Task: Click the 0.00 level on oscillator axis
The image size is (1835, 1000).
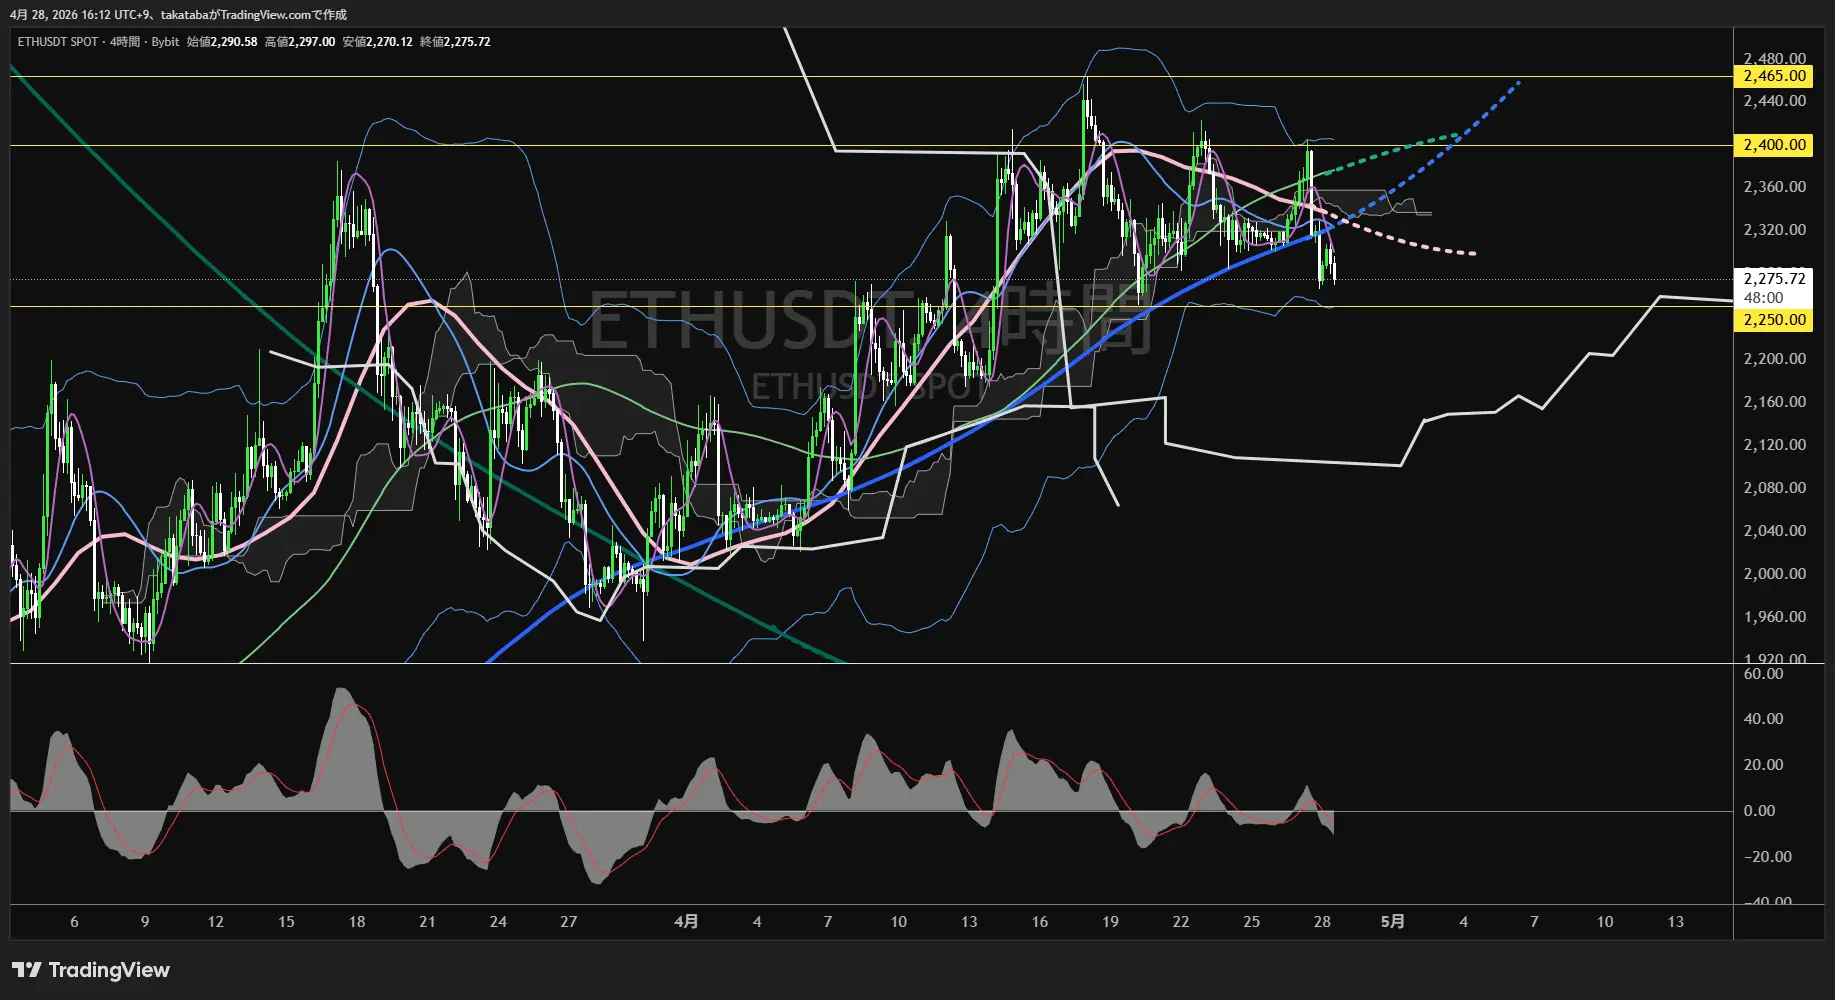Action: [x=1759, y=811]
